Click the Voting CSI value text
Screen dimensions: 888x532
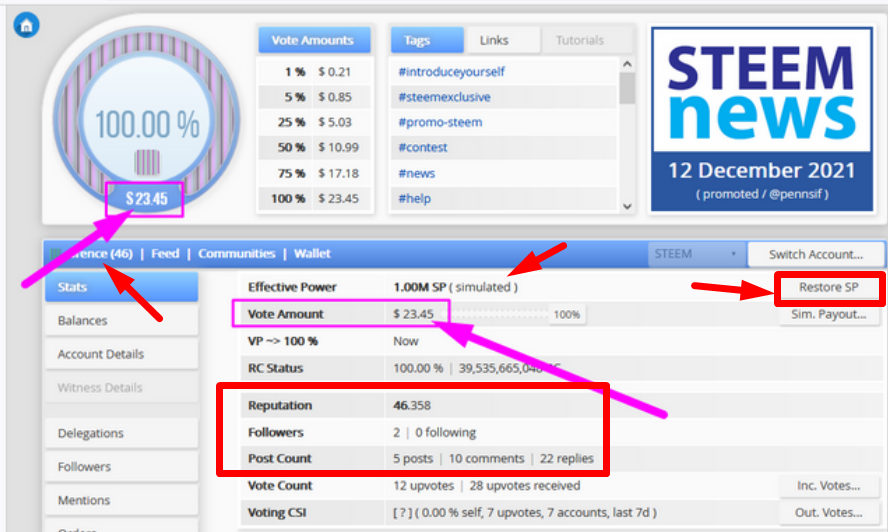pyautogui.click(x=525, y=512)
